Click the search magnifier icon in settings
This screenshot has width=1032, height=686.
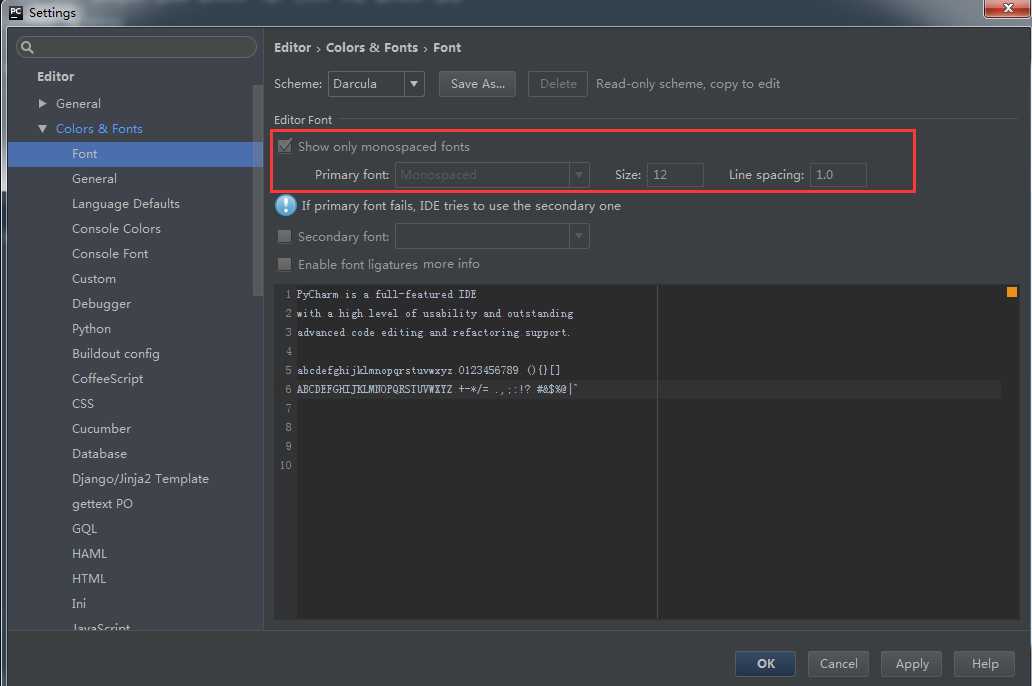27,47
